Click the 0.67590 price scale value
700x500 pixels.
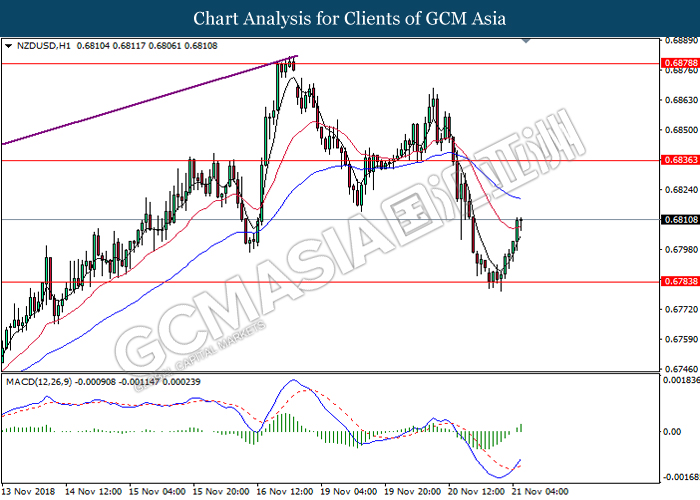point(681,339)
